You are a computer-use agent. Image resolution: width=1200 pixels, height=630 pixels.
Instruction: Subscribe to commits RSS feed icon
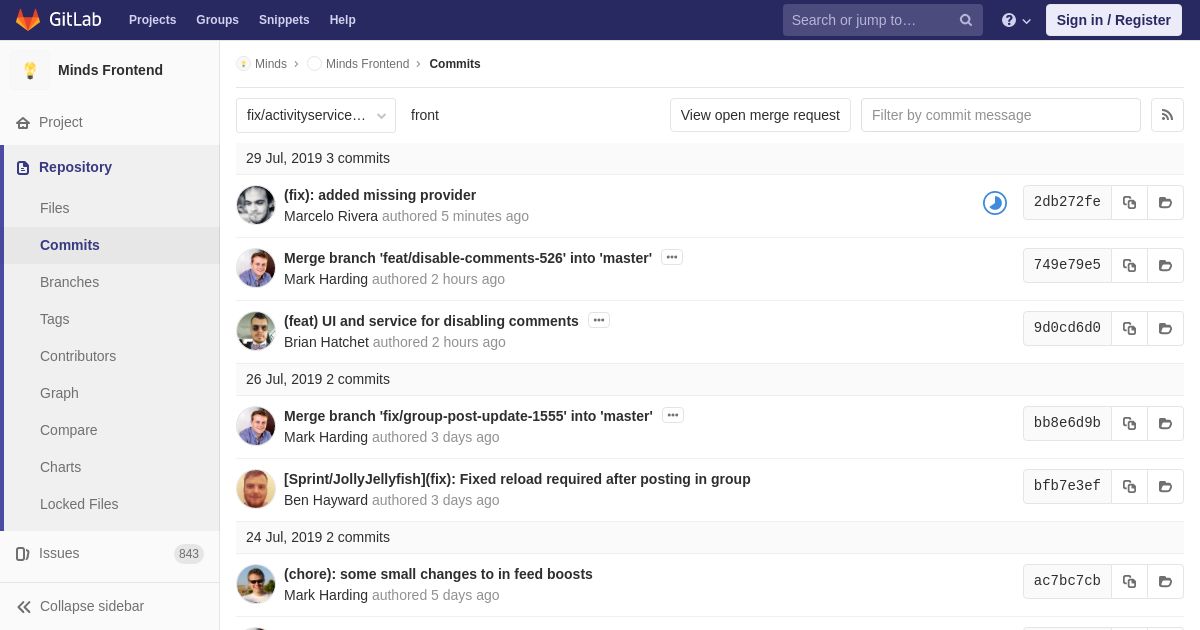pyautogui.click(x=1167, y=115)
